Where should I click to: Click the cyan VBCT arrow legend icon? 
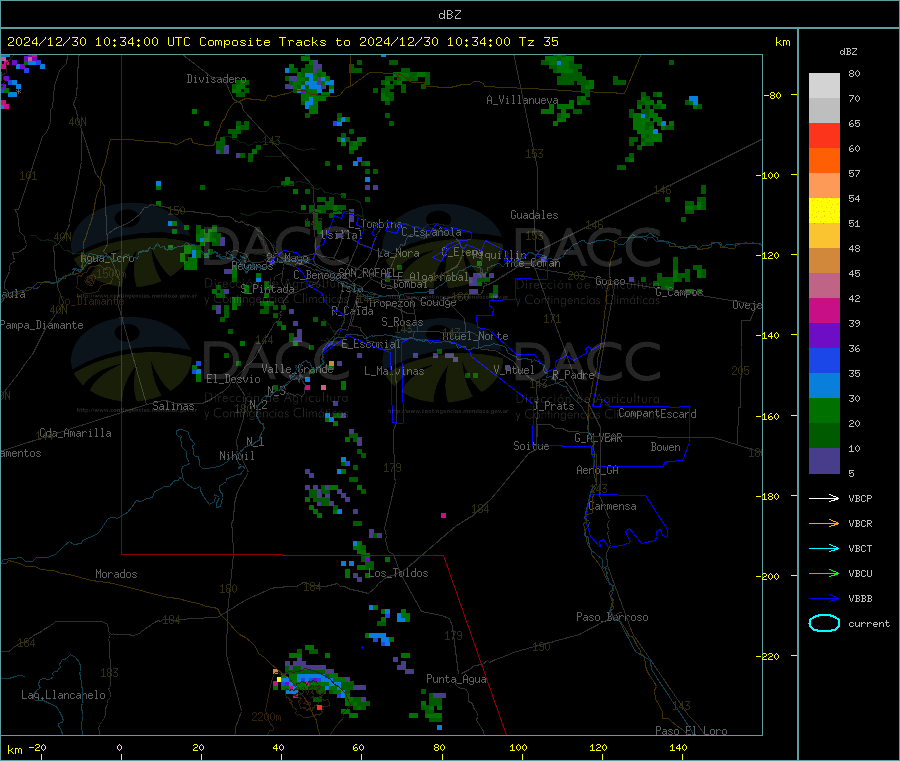coord(824,549)
